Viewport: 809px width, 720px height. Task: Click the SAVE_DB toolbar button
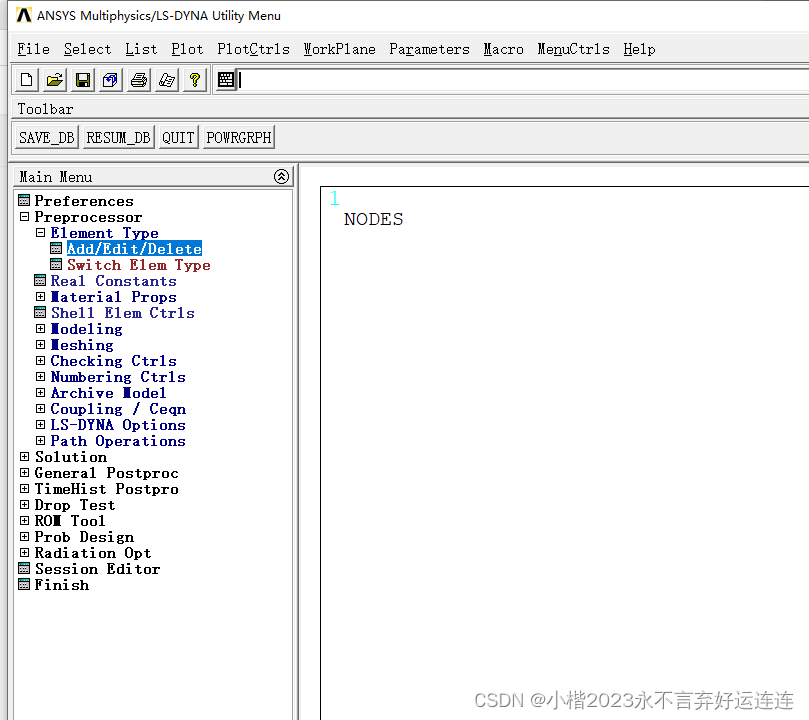47,138
